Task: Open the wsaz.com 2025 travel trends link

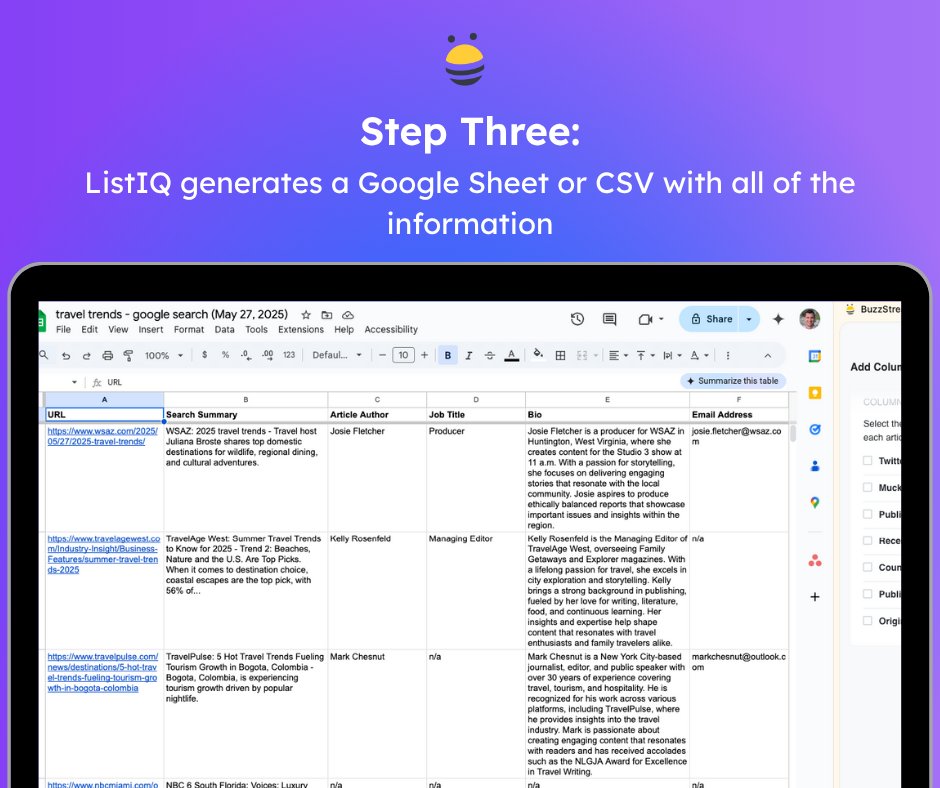Action: pyautogui.click(x=103, y=436)
